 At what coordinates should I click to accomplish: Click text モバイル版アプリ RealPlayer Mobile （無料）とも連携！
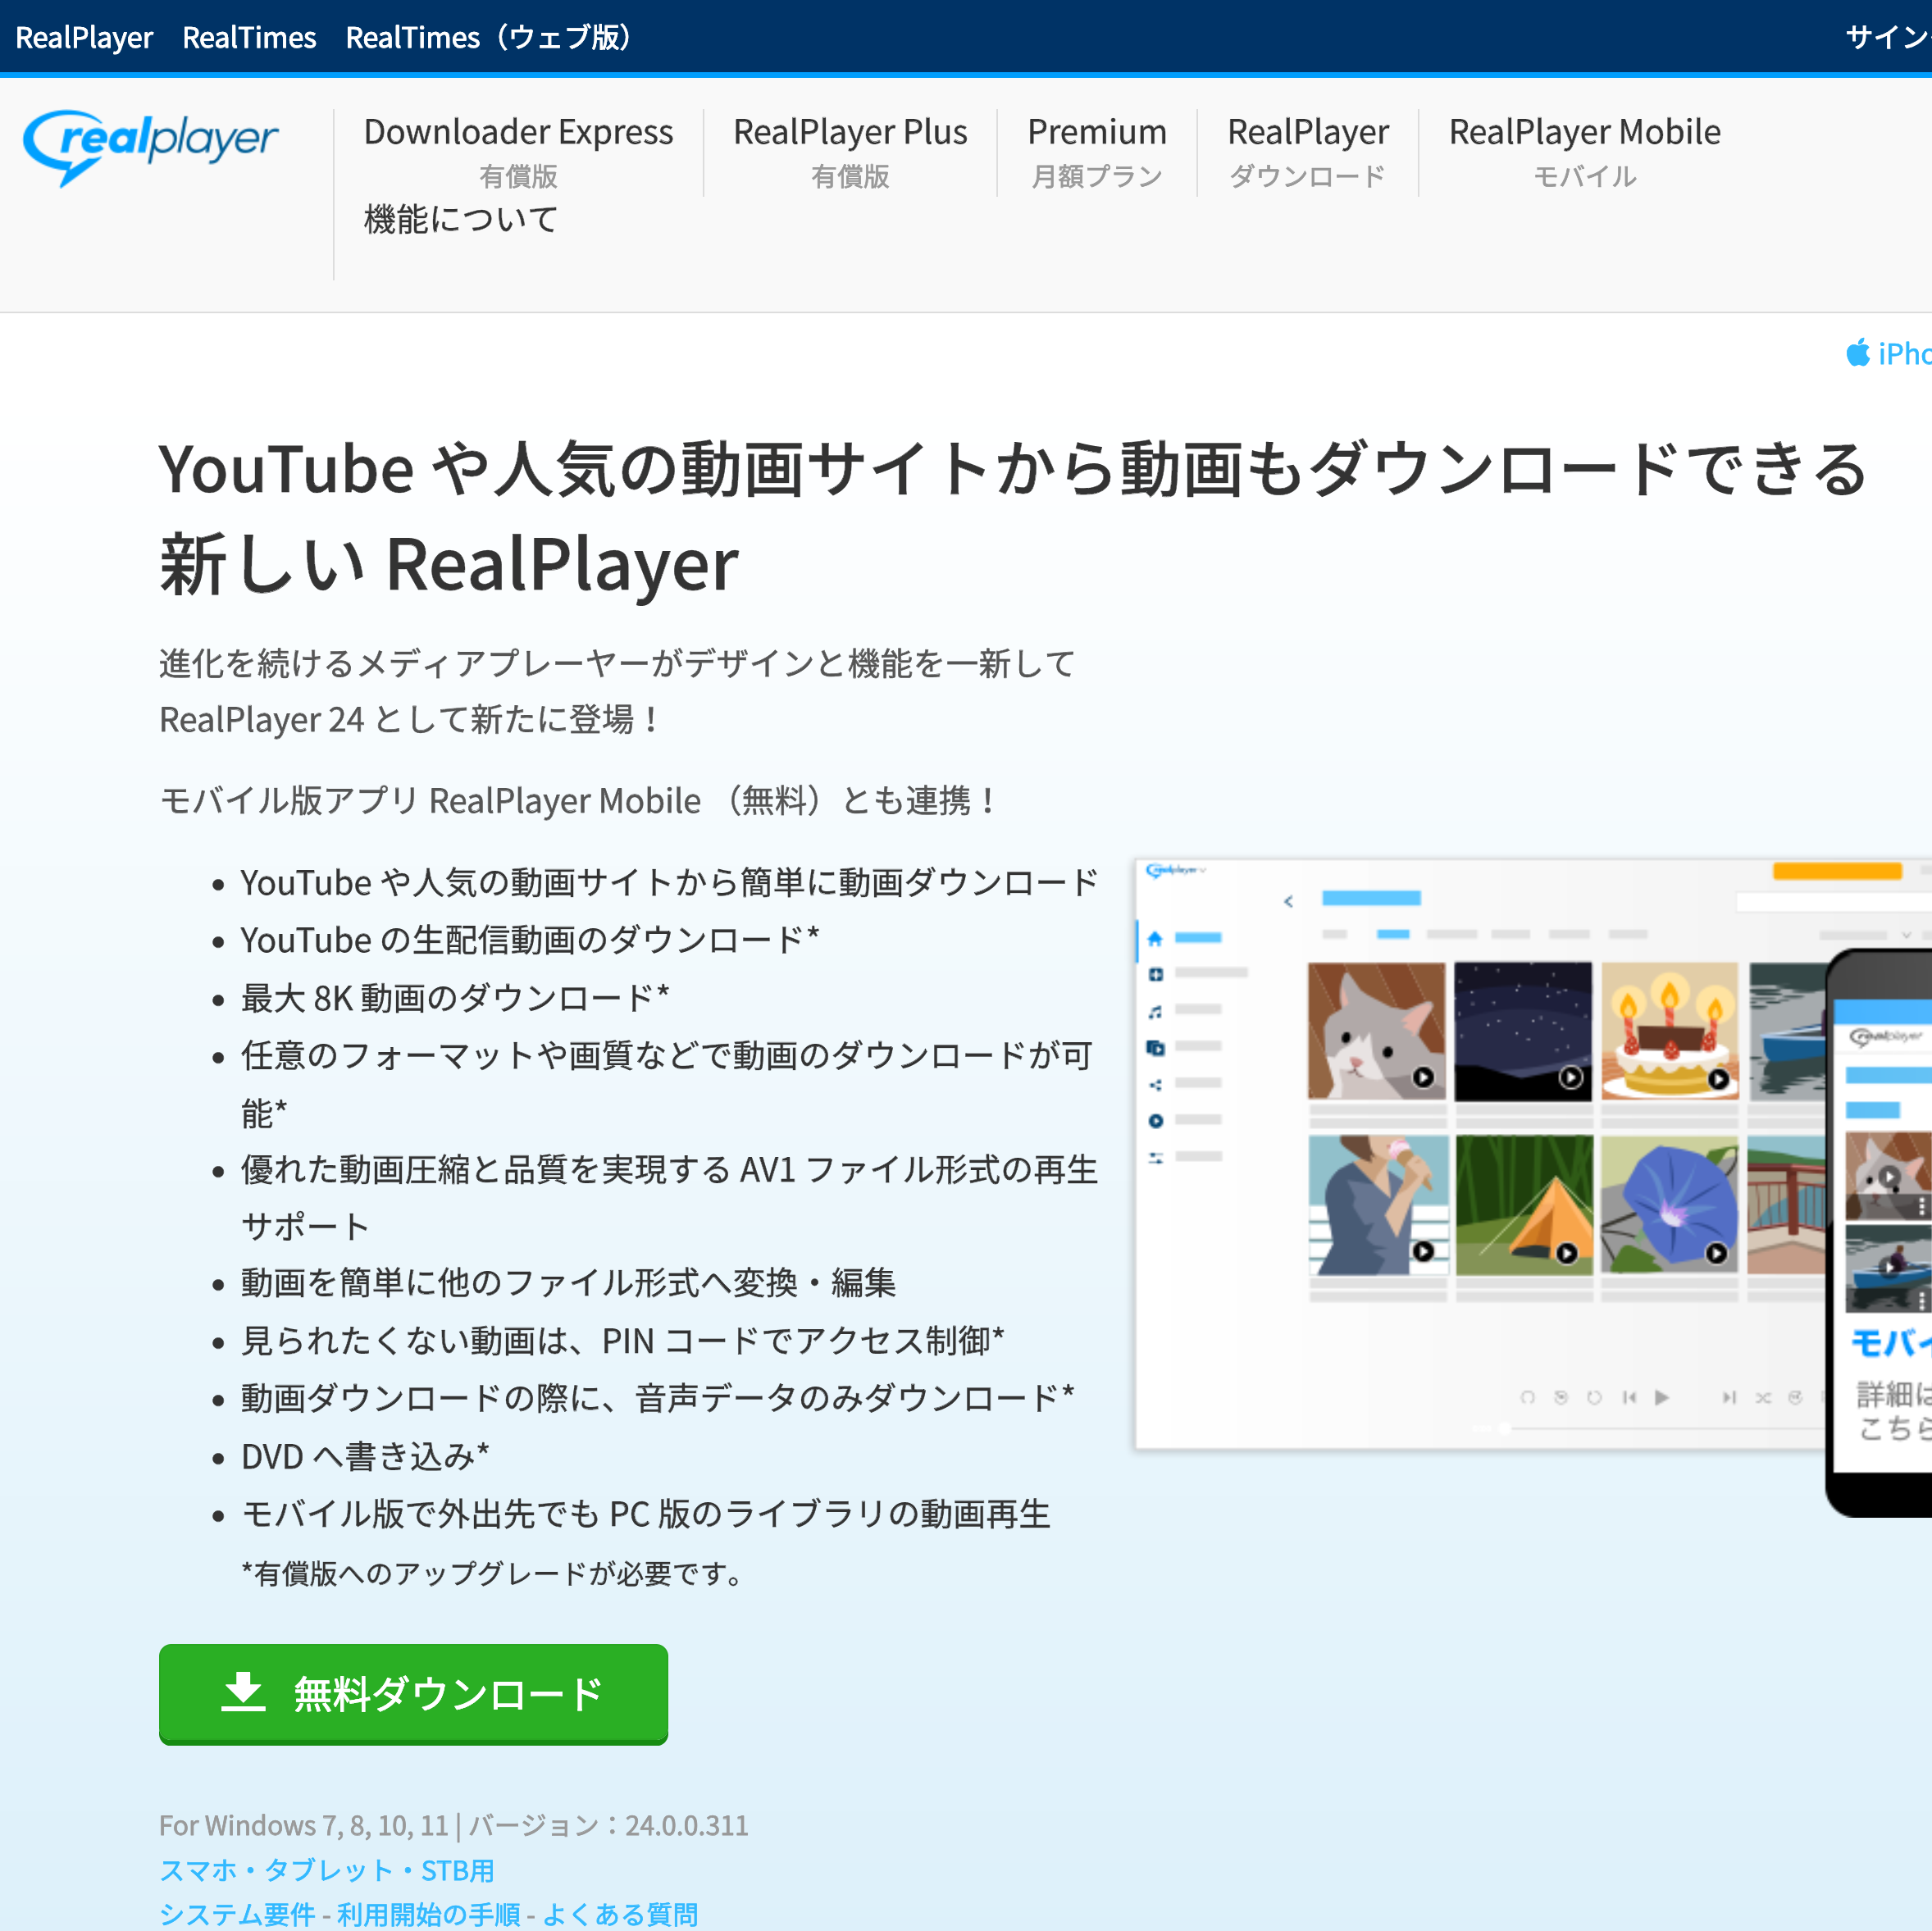pos(580,800)
